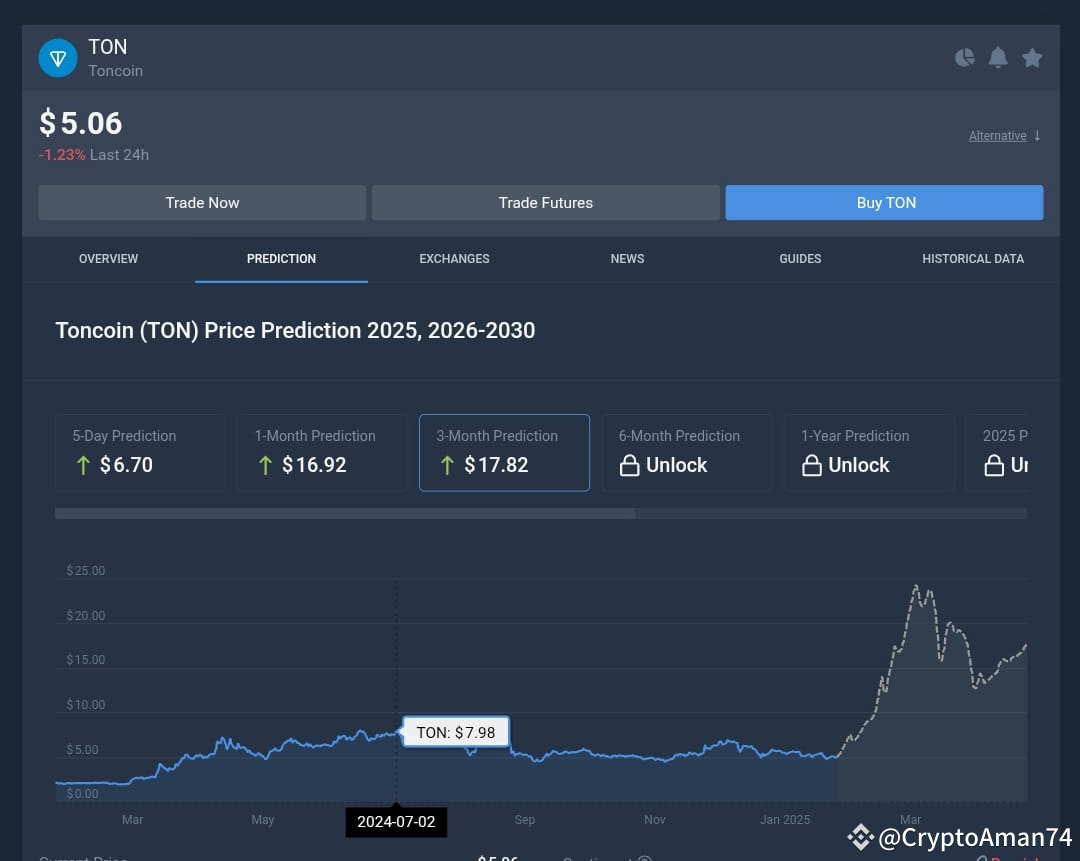Select the 5-Day Prediction card

pos(140,452)
